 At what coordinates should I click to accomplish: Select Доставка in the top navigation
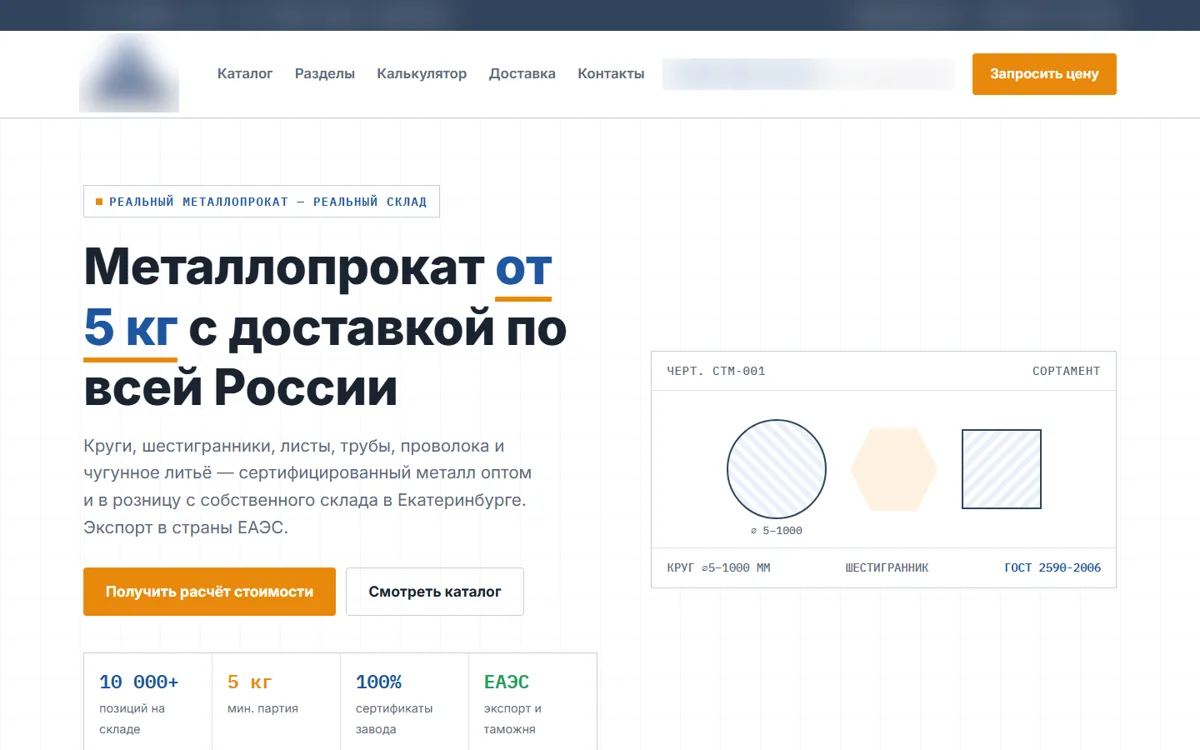(522, 74)
